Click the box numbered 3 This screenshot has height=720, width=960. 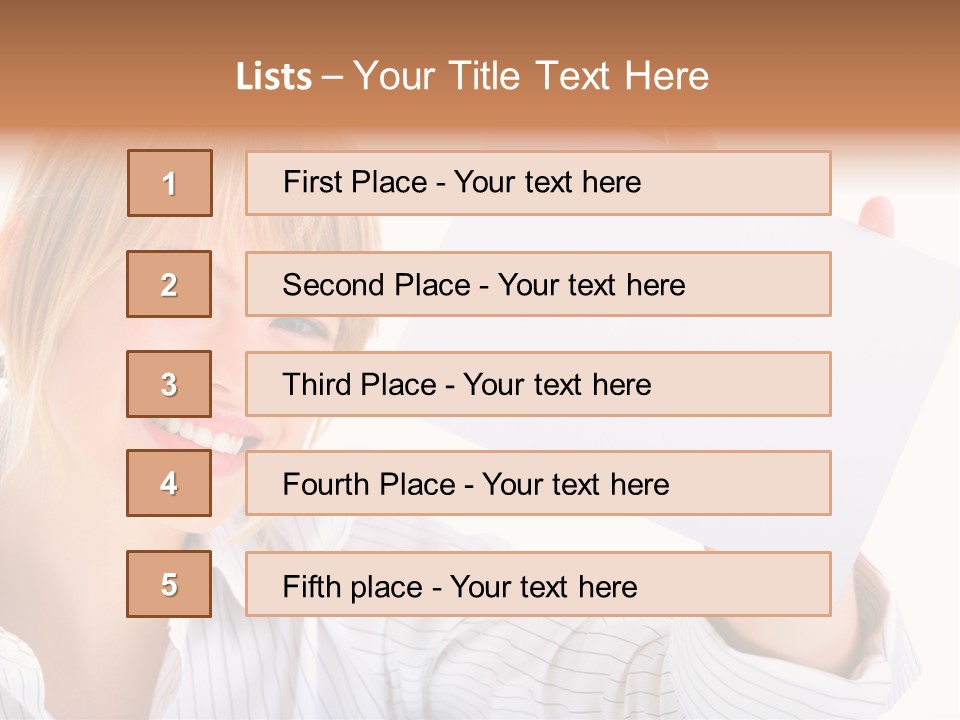169,384
